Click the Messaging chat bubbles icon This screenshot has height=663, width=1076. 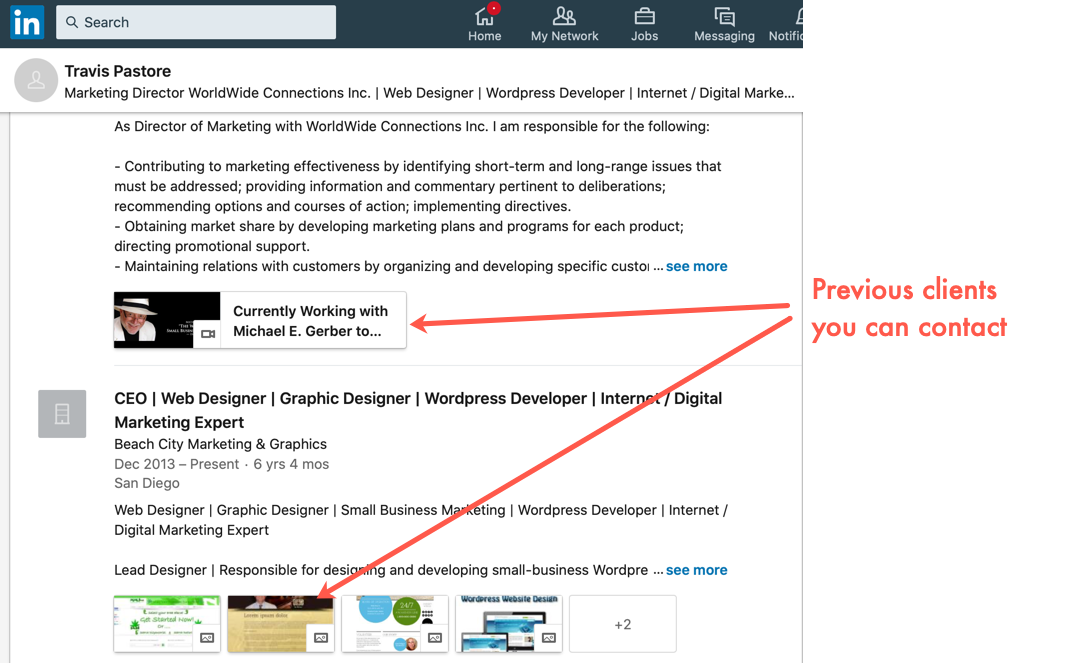tap(724, 16)
